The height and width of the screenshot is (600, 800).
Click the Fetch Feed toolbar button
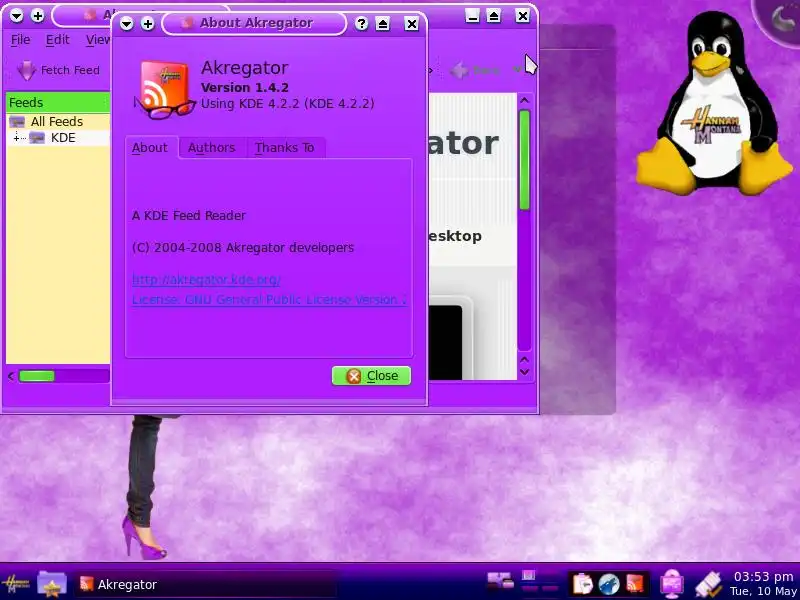[x=58, y=70]
